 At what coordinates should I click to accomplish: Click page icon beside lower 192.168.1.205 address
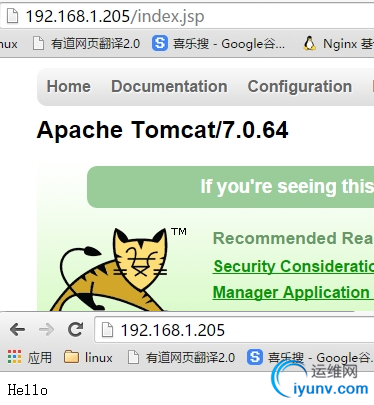click(x=107, y=330)
